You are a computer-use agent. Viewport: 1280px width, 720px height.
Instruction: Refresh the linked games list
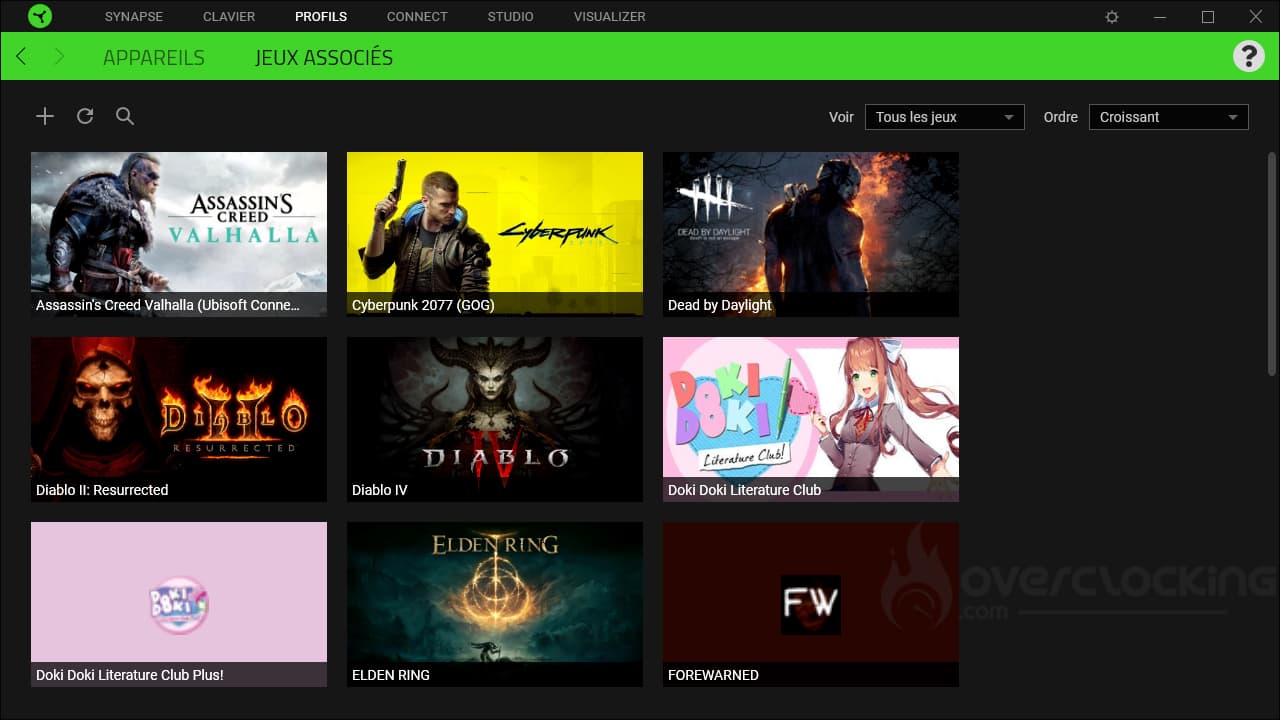(x=85, y=116)
